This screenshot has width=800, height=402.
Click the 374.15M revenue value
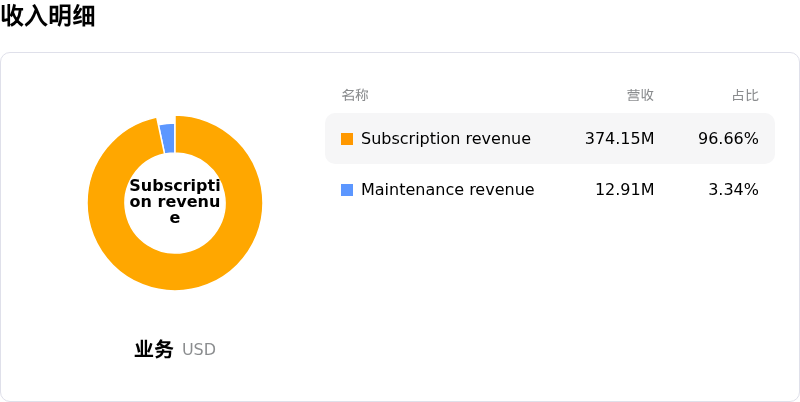point(619,139)
